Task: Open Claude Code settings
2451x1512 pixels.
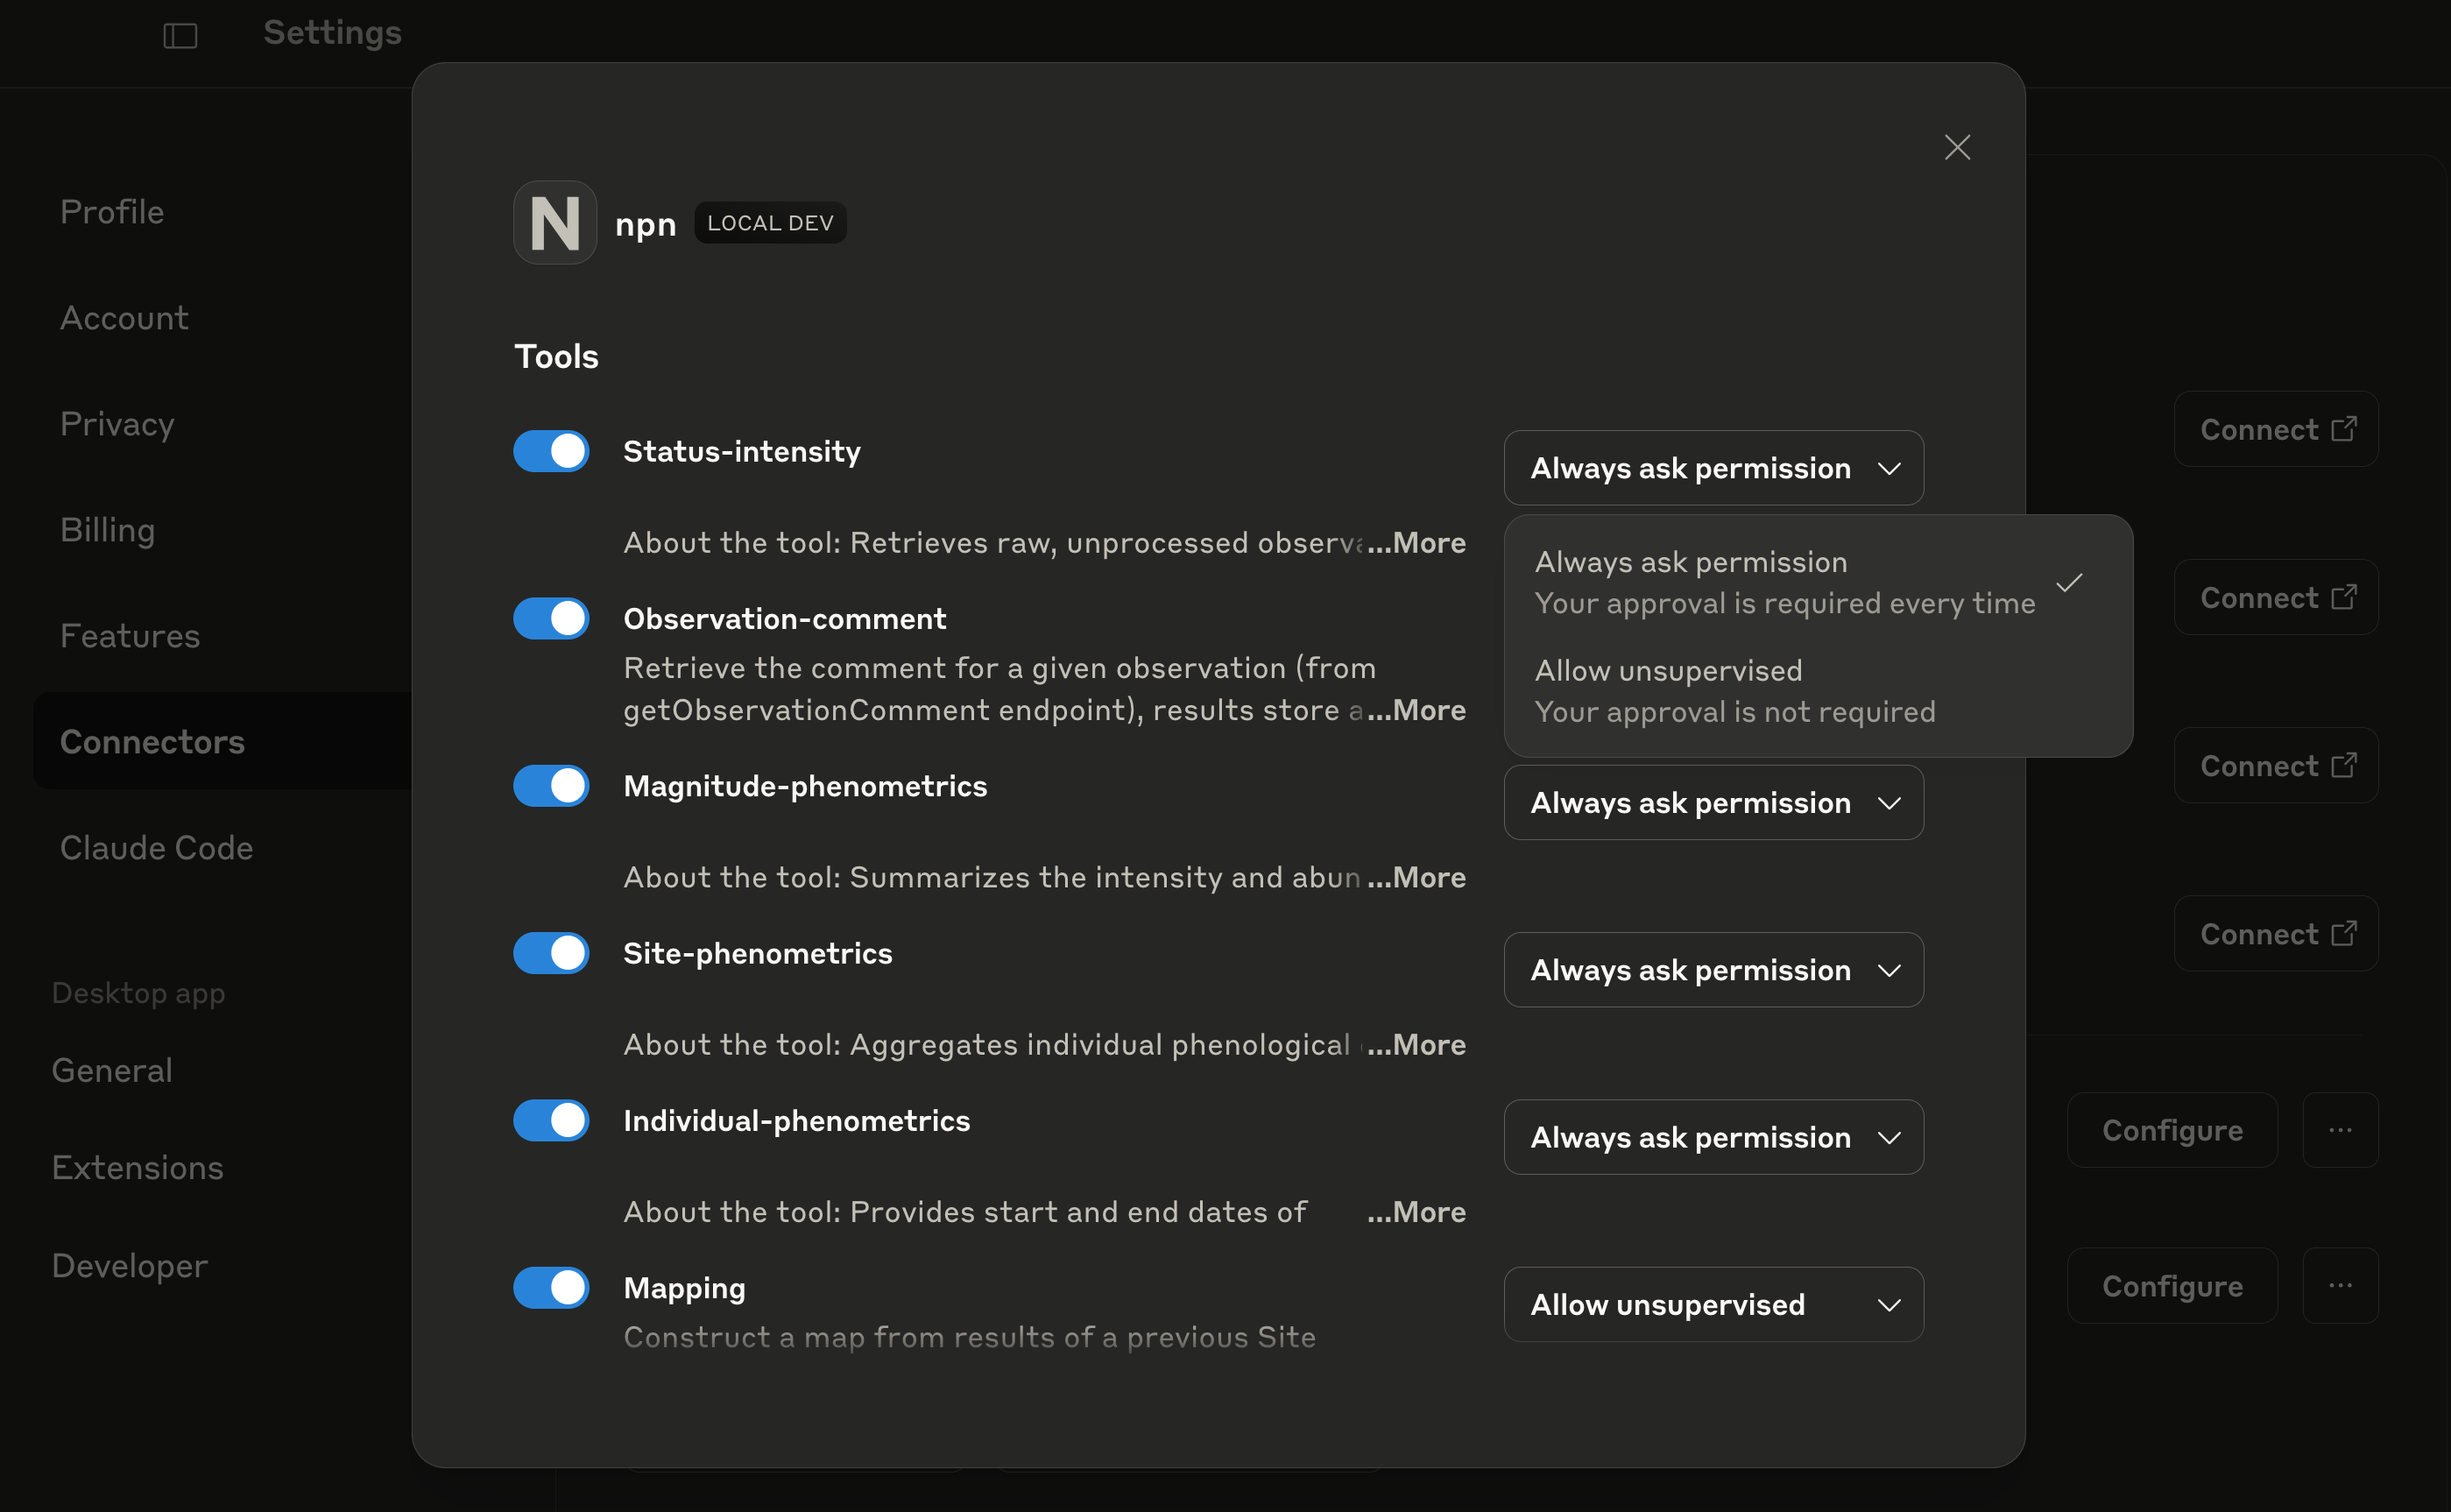Action: tap(156, 848)
